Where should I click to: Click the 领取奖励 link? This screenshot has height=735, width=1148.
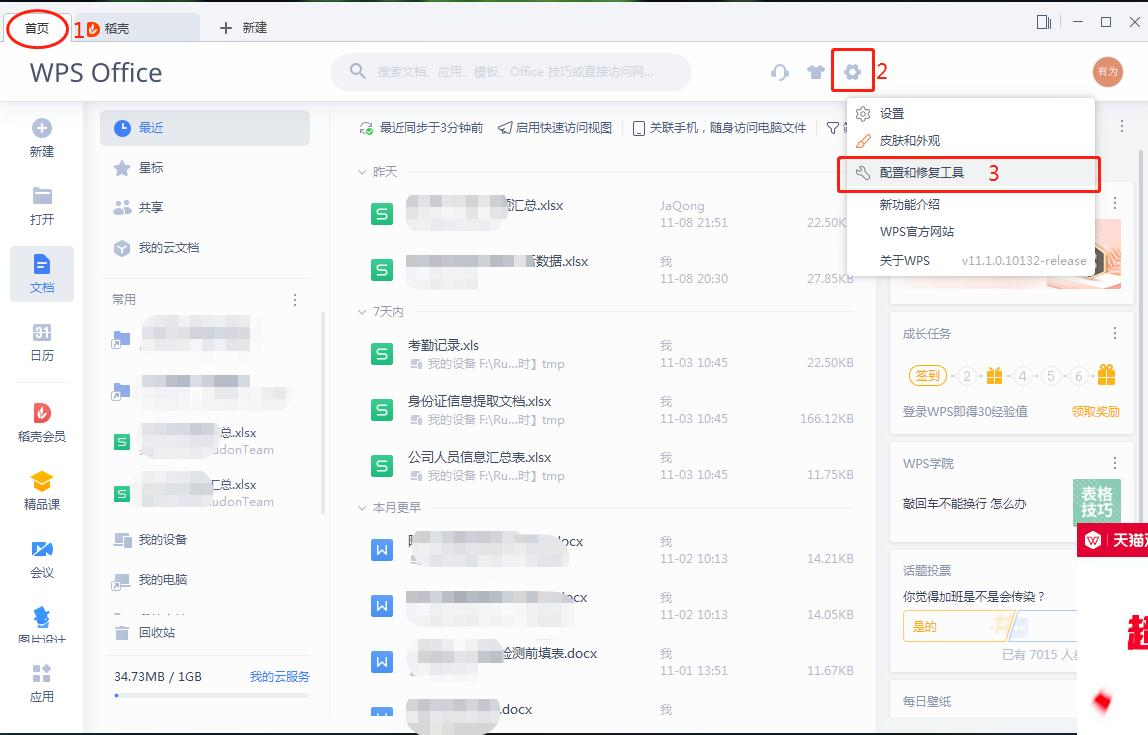pos(1095,411)
